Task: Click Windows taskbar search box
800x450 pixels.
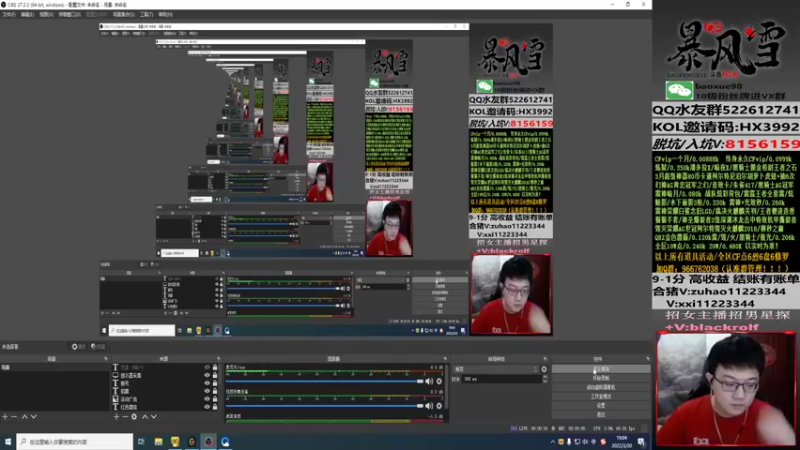Action: [75, 442]
